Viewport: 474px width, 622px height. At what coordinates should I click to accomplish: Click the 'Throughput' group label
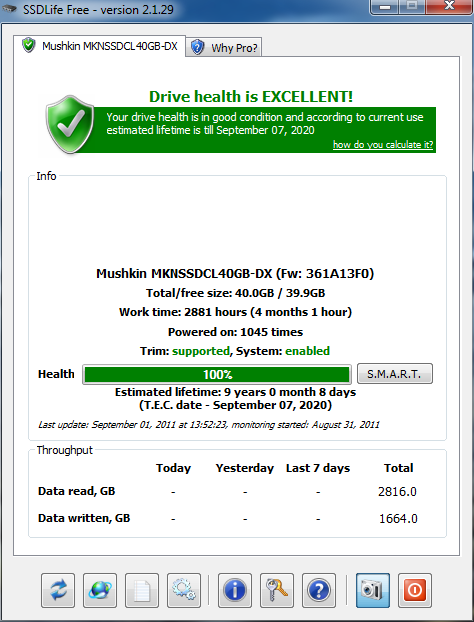pos(65,450)
